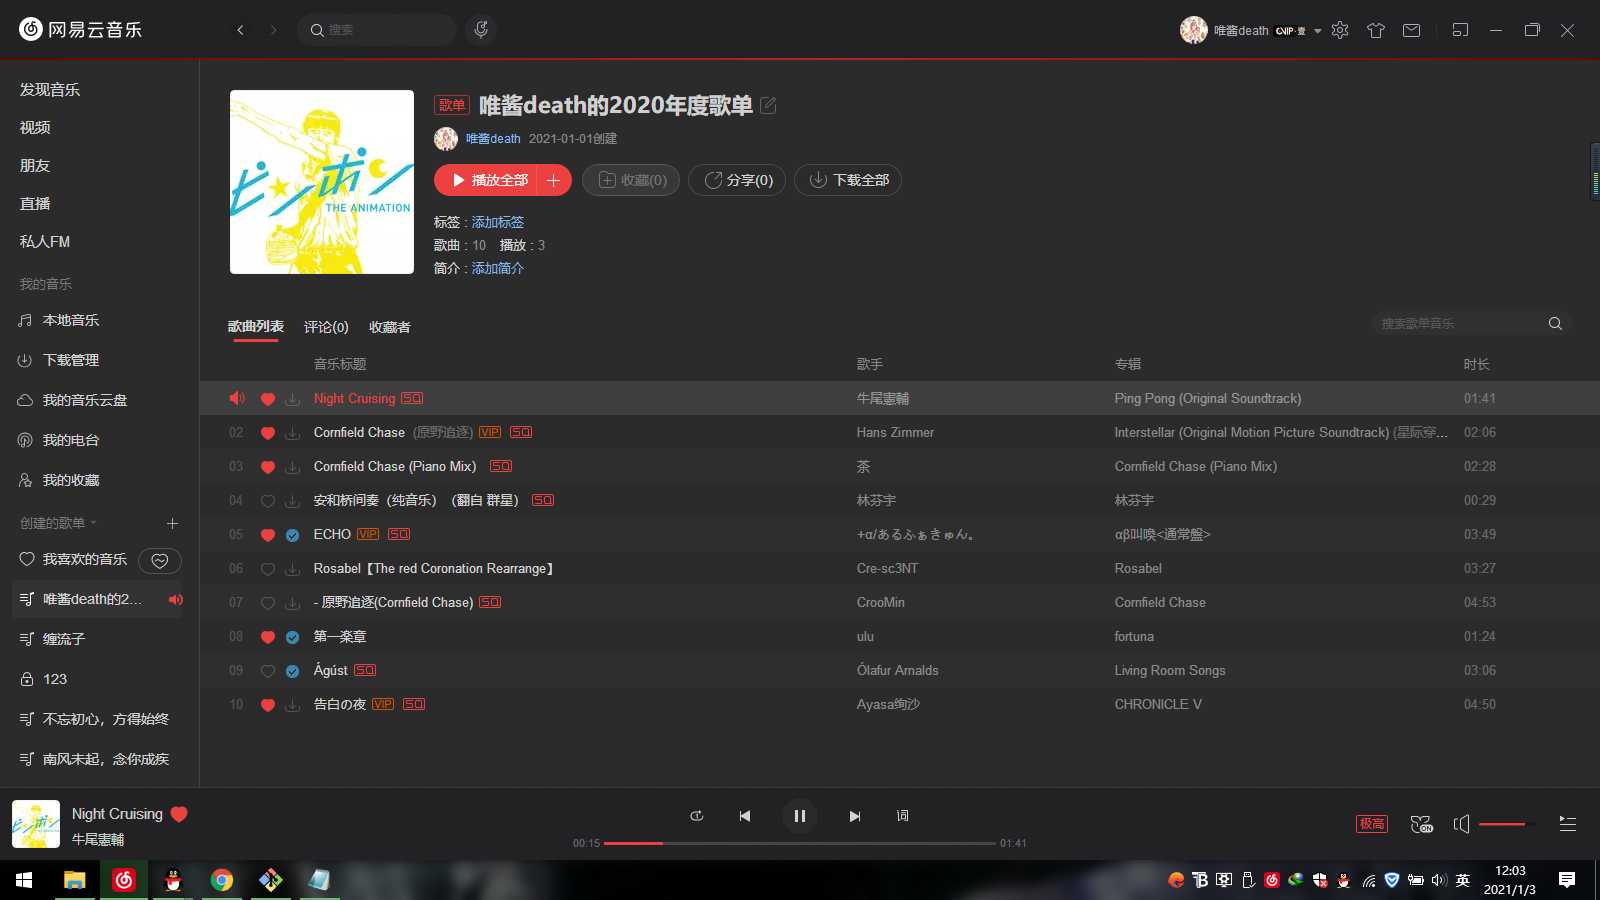The height and width of the screenshot is (900, 1600).
Task: Open settings gear in title bar
Action: click(1340, 30)
